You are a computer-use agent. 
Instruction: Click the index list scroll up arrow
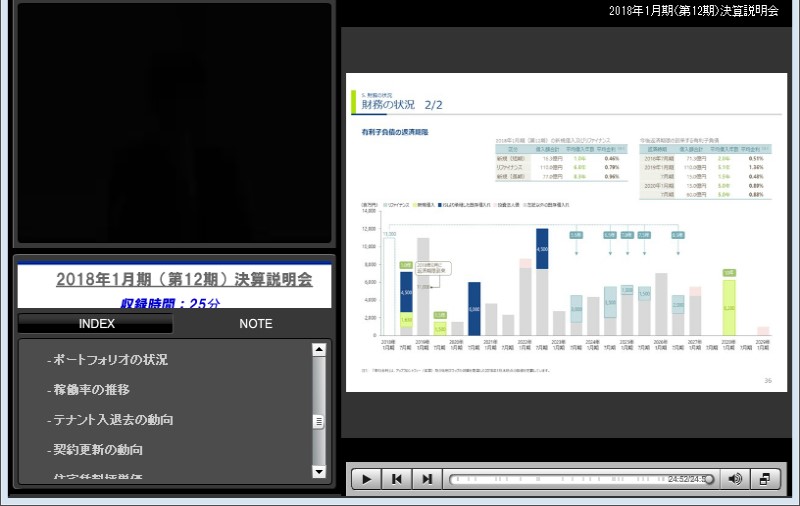pyautogui.click(x=319, y=349)
